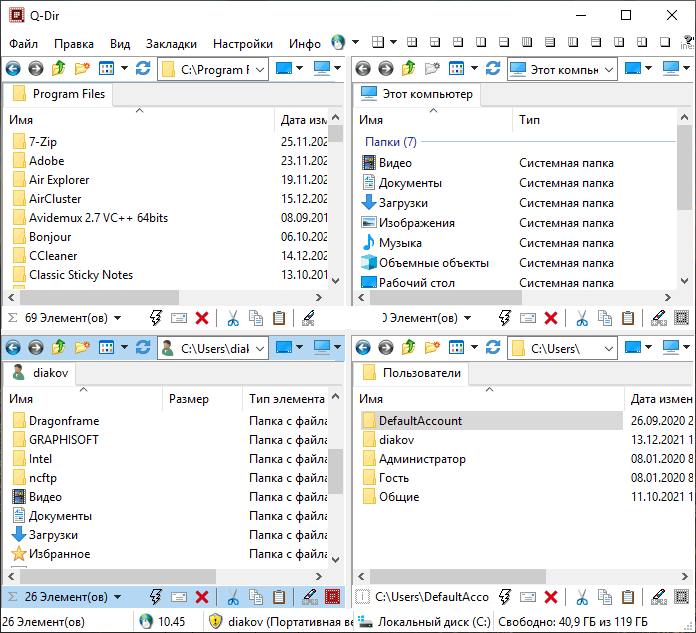This screenshot has width=696, height=633.
Task: Click red delete X below Program Files list
Action: tap(202, 318)
